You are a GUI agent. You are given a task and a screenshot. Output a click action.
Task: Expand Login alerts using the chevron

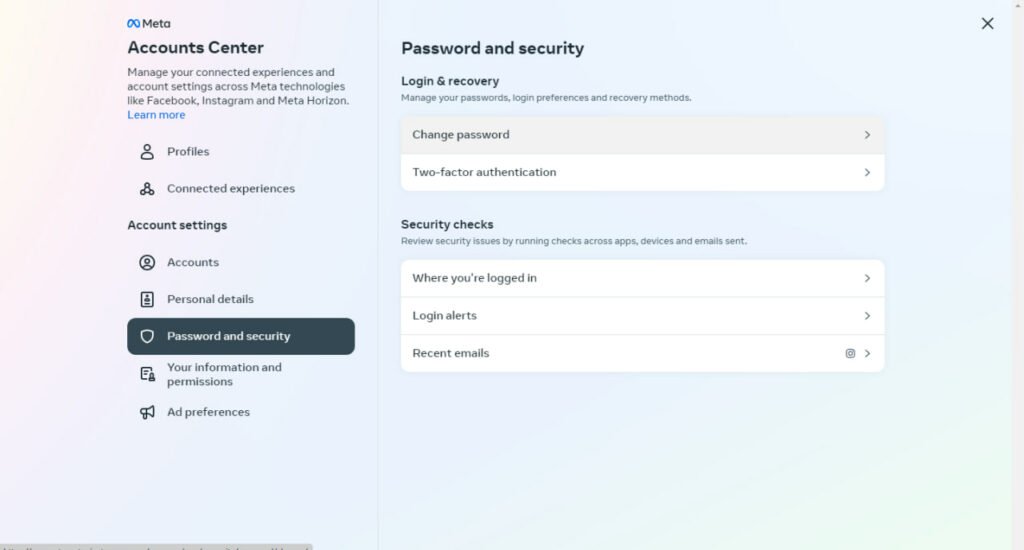pos(867,316)
